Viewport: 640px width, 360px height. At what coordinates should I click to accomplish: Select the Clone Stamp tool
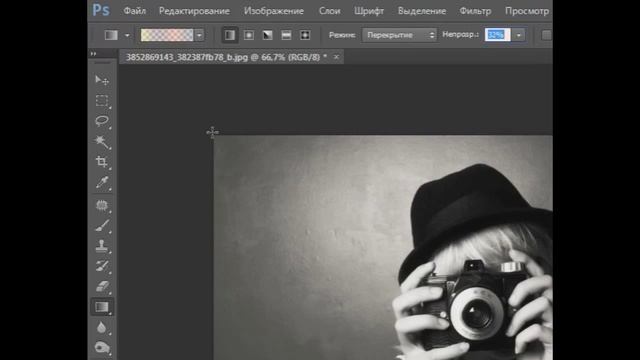coord(102,246)
